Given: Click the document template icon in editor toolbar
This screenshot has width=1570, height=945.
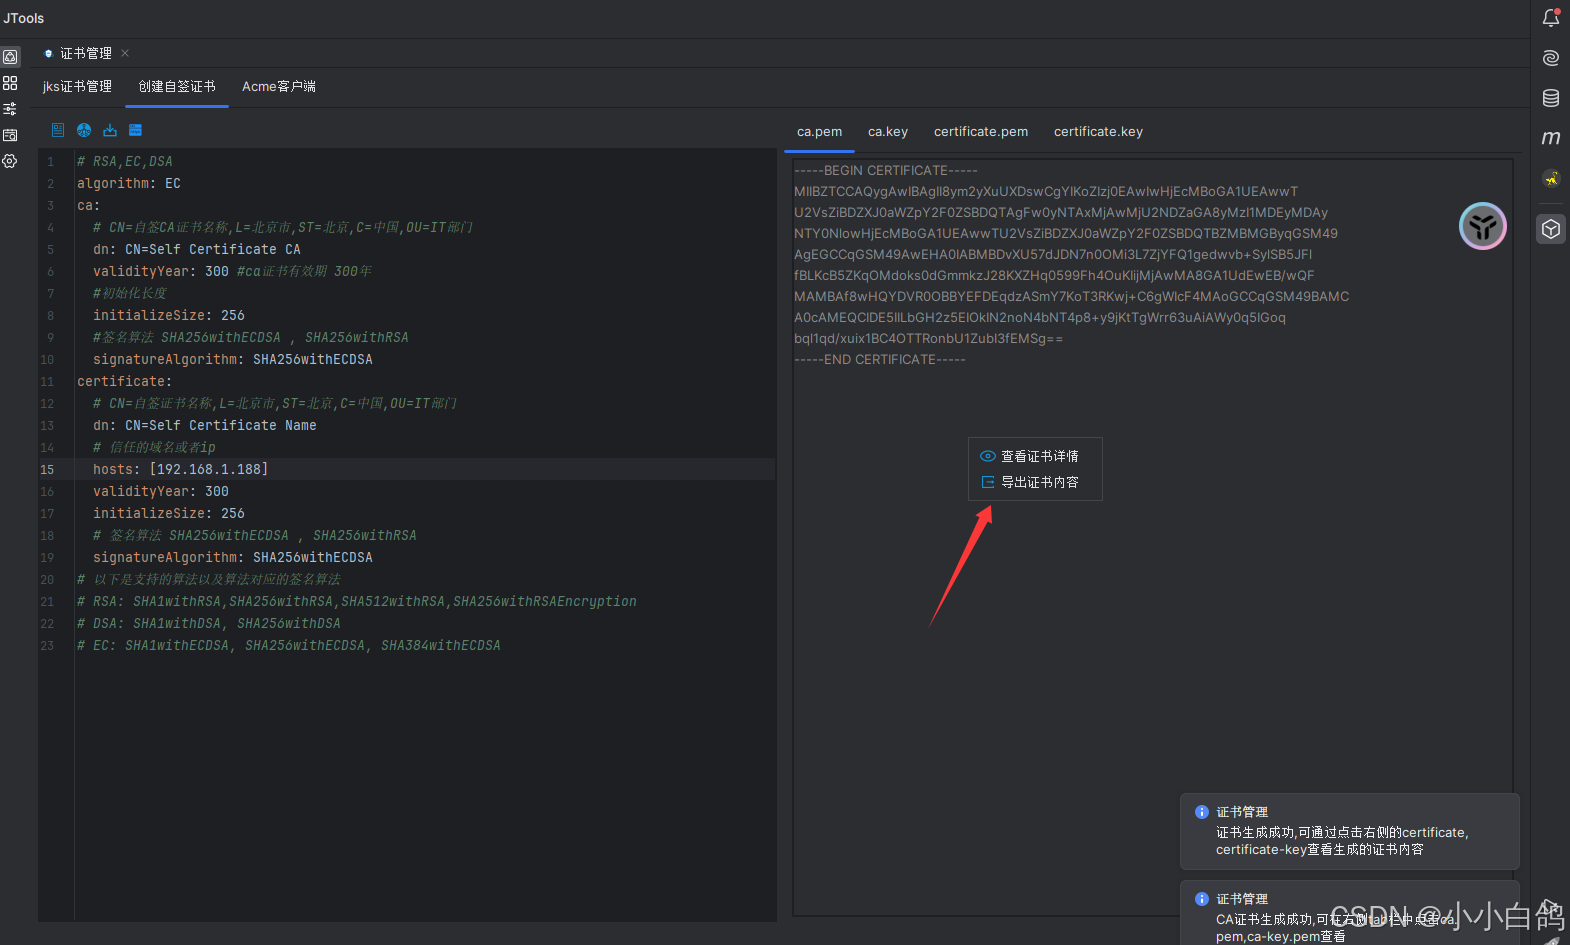Looking at the screenshot, I should pos(58,130).
